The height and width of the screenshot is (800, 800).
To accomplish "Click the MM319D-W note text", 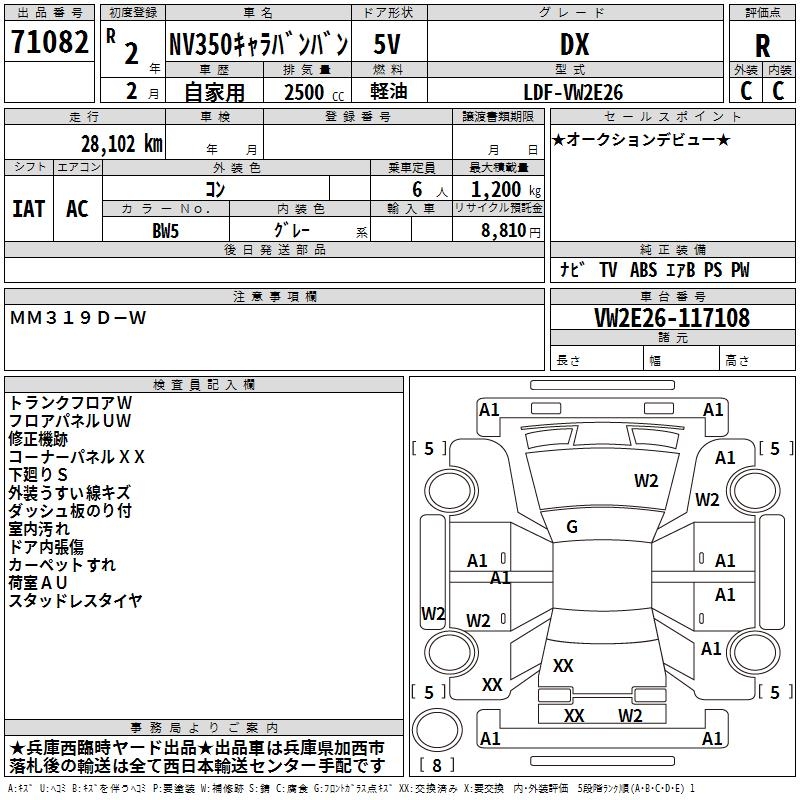I will pos(78,318).
